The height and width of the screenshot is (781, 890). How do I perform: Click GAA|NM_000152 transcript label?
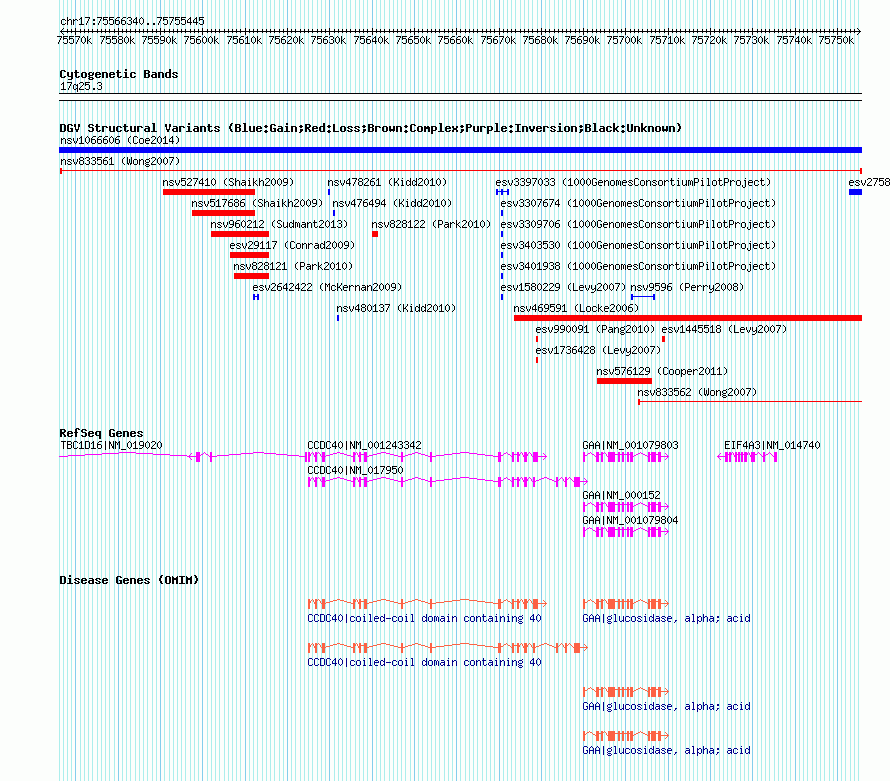click(x=622, y=496)
